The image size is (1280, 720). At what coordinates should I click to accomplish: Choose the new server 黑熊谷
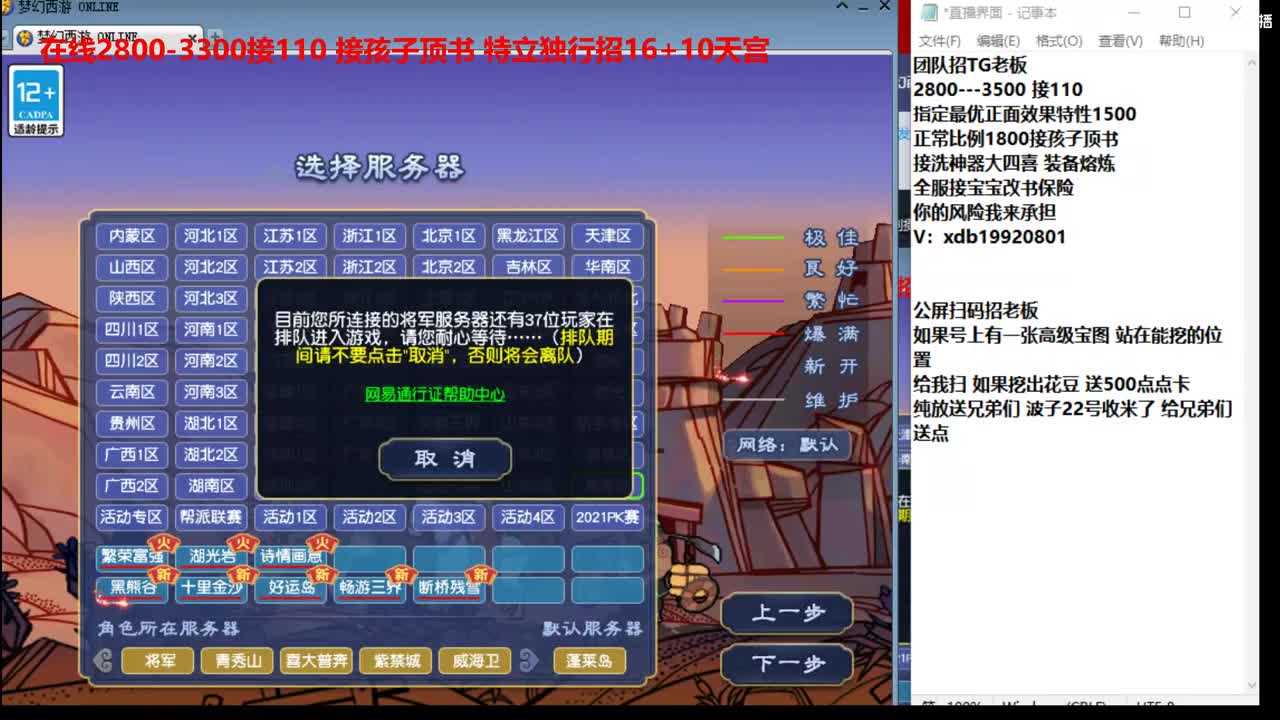point(132,588)
